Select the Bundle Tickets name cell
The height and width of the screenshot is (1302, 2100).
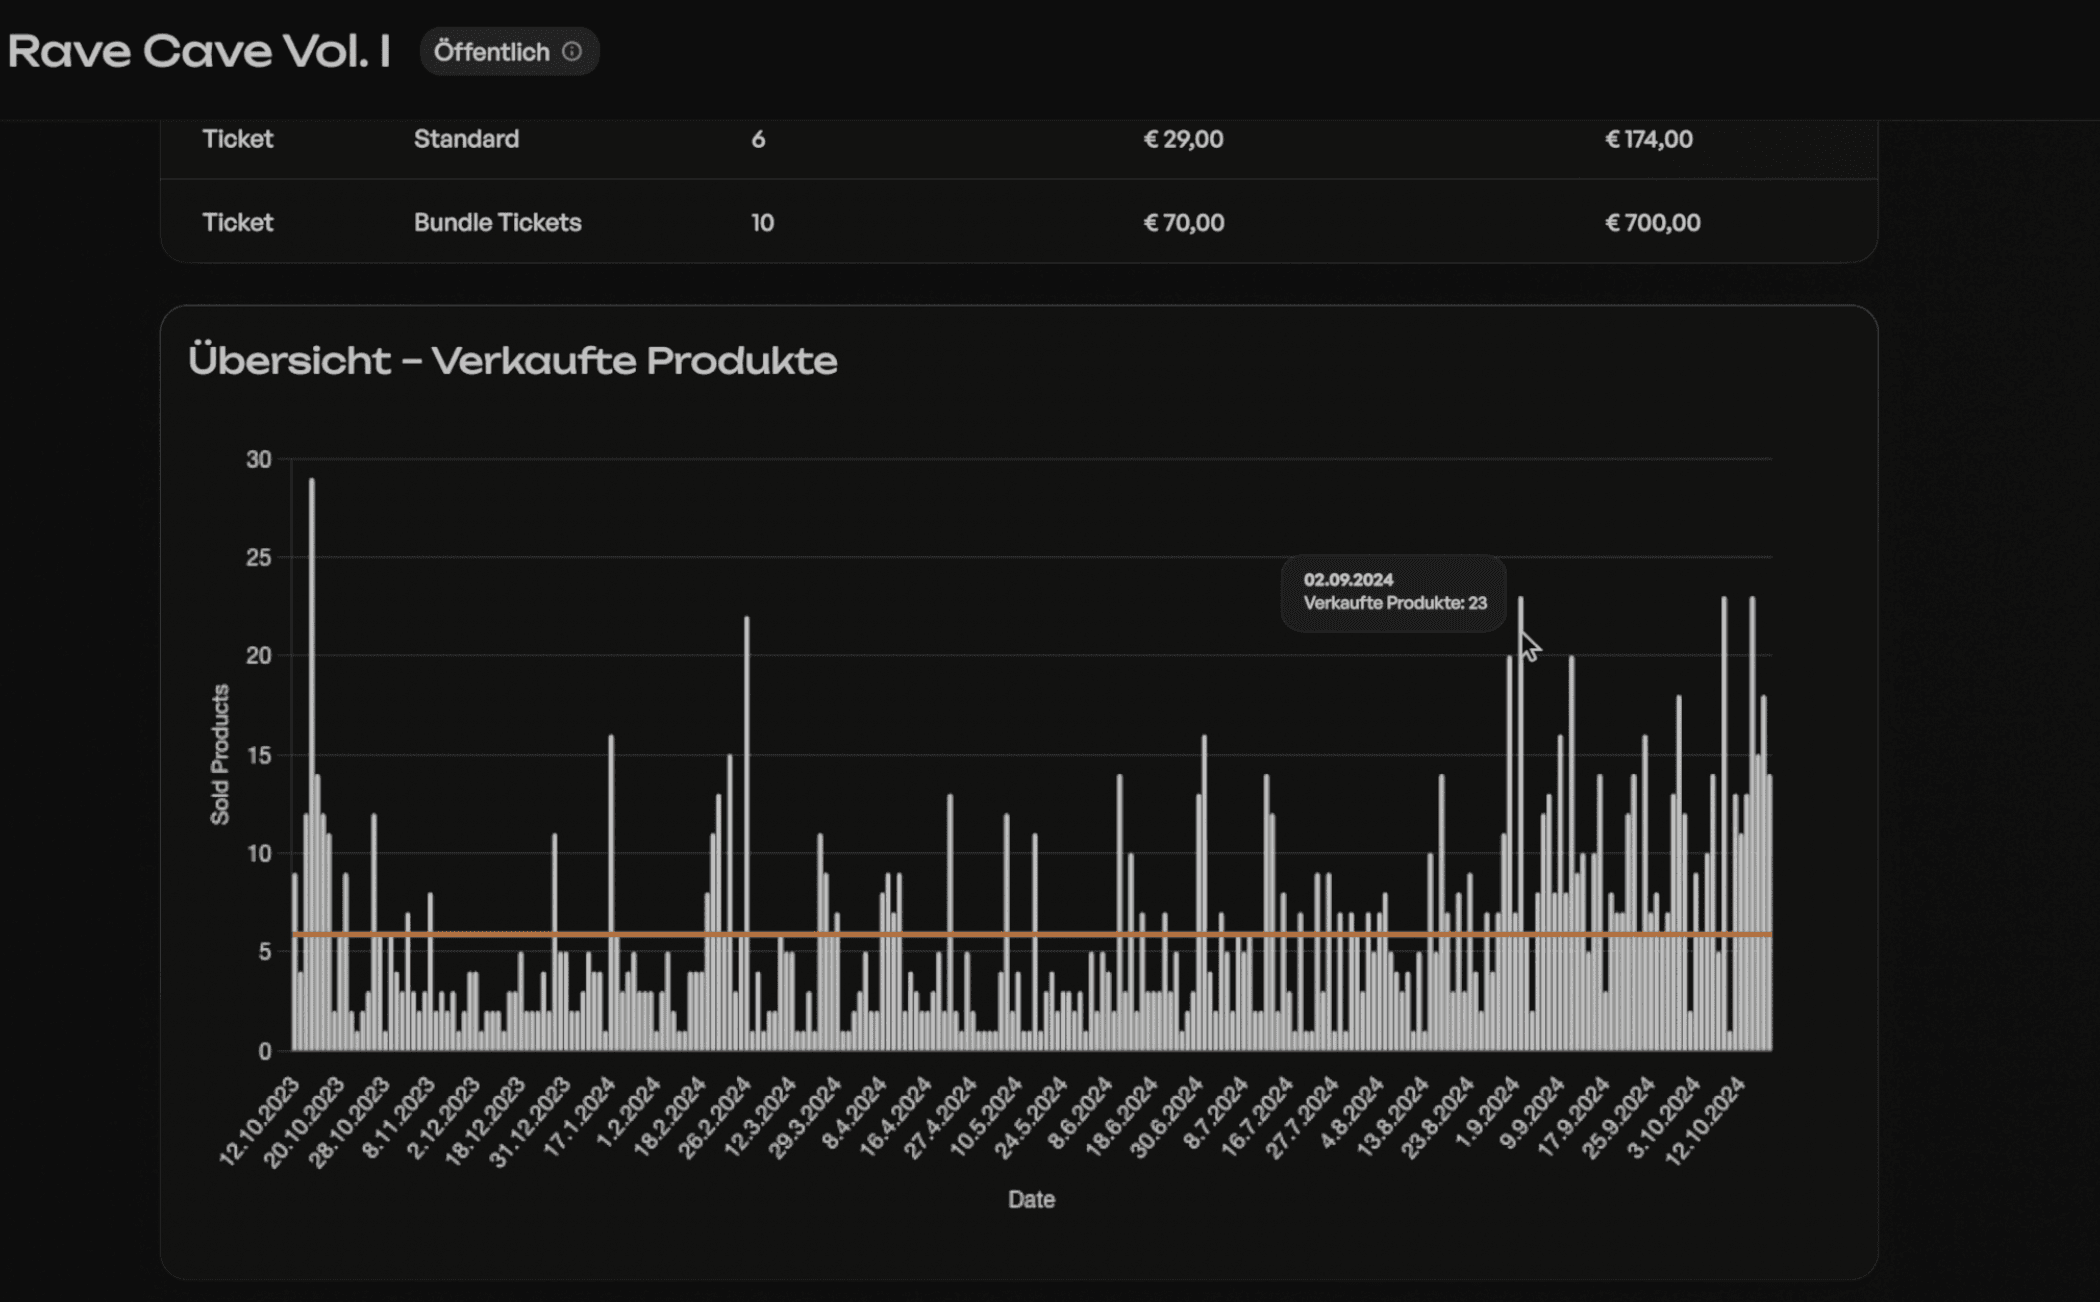pos(497,222)
